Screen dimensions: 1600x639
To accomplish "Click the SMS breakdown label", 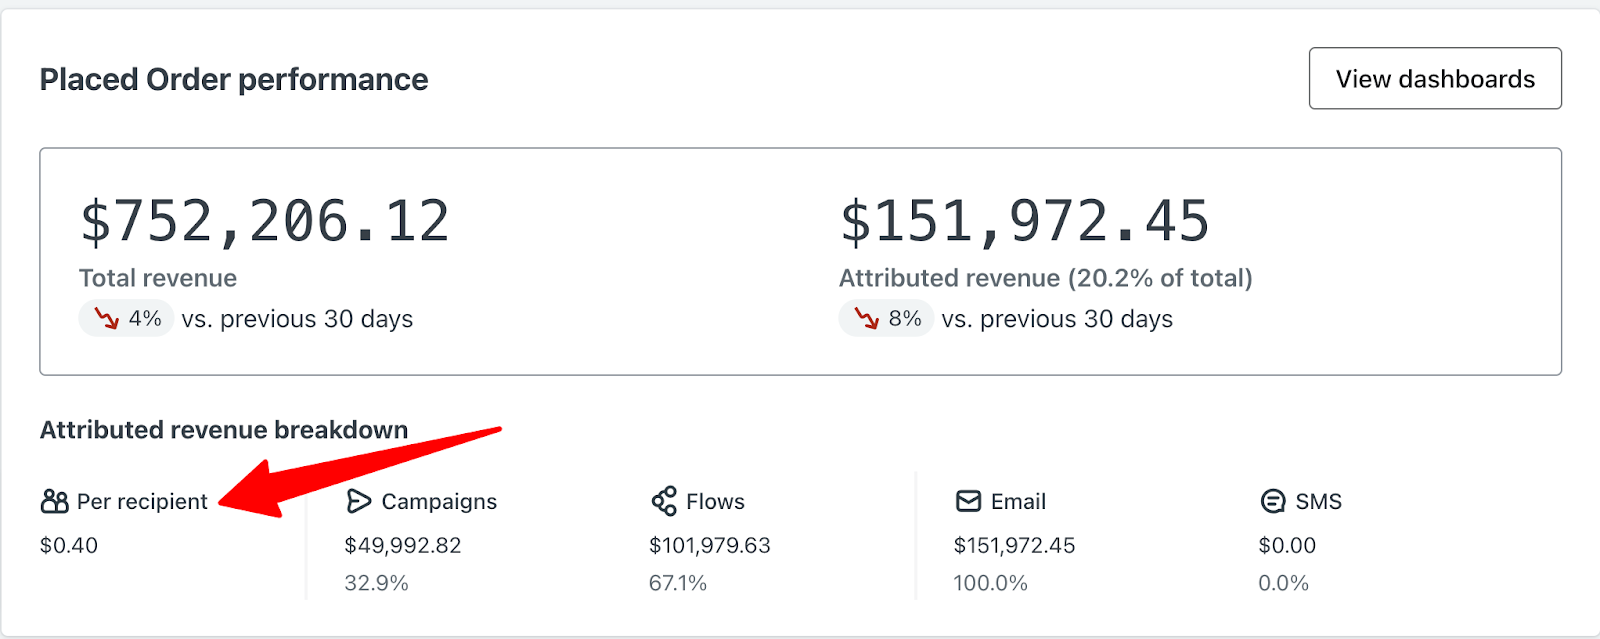I will (1318, 501).
